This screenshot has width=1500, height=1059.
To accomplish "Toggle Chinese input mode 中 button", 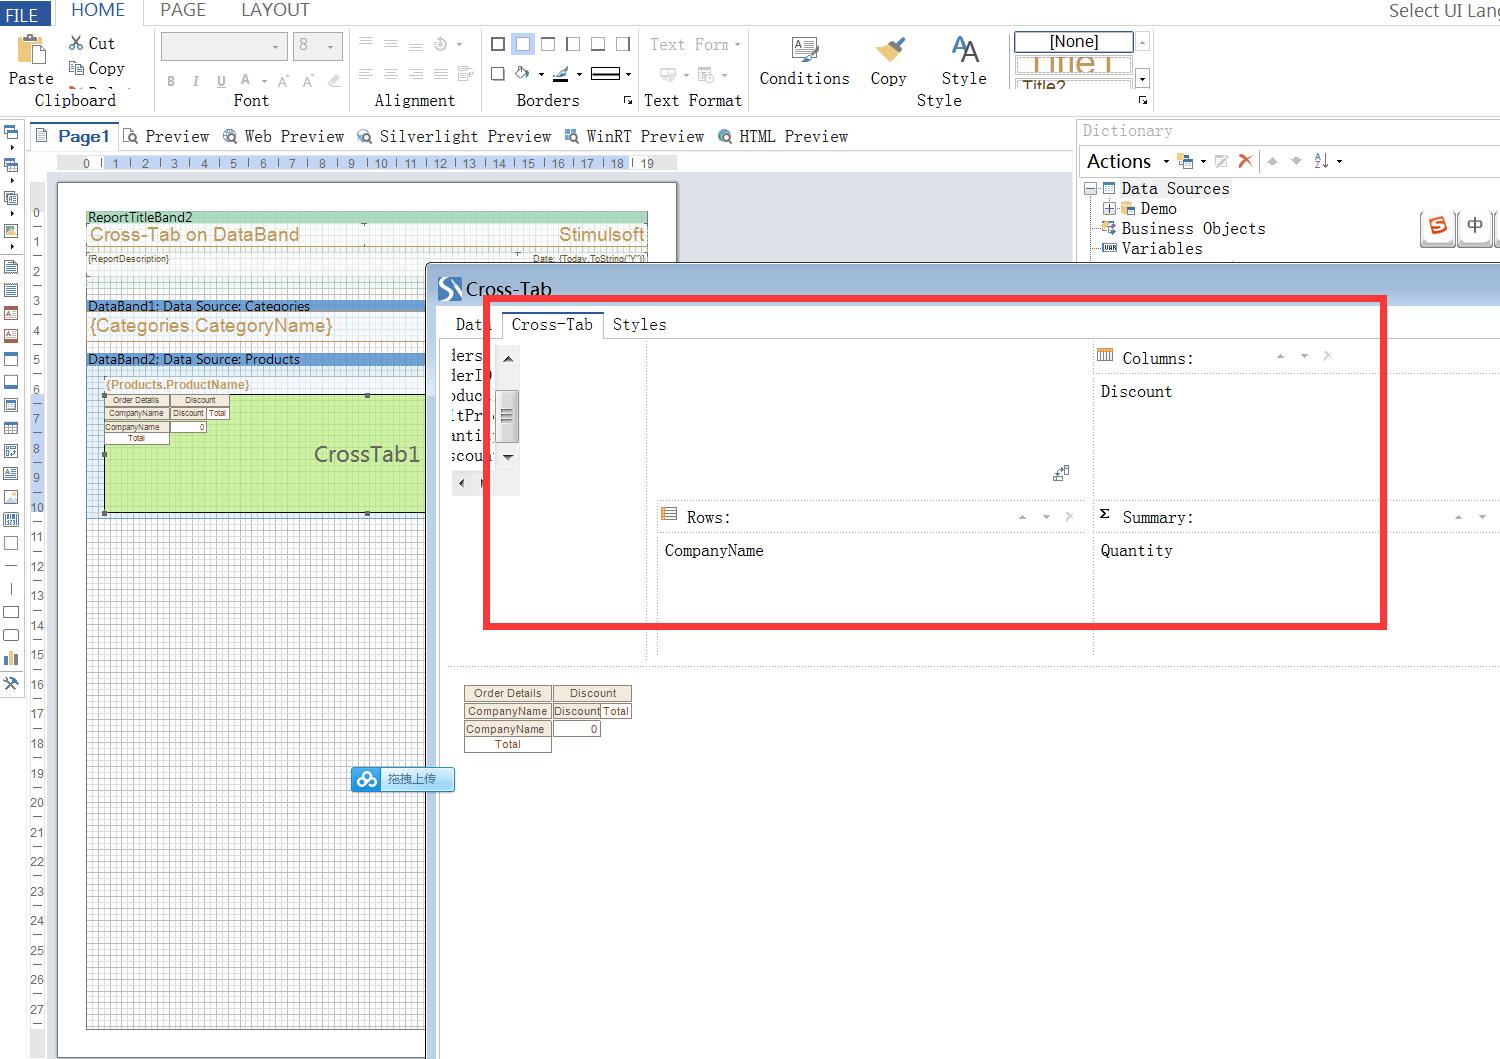I will point(1475,226).
